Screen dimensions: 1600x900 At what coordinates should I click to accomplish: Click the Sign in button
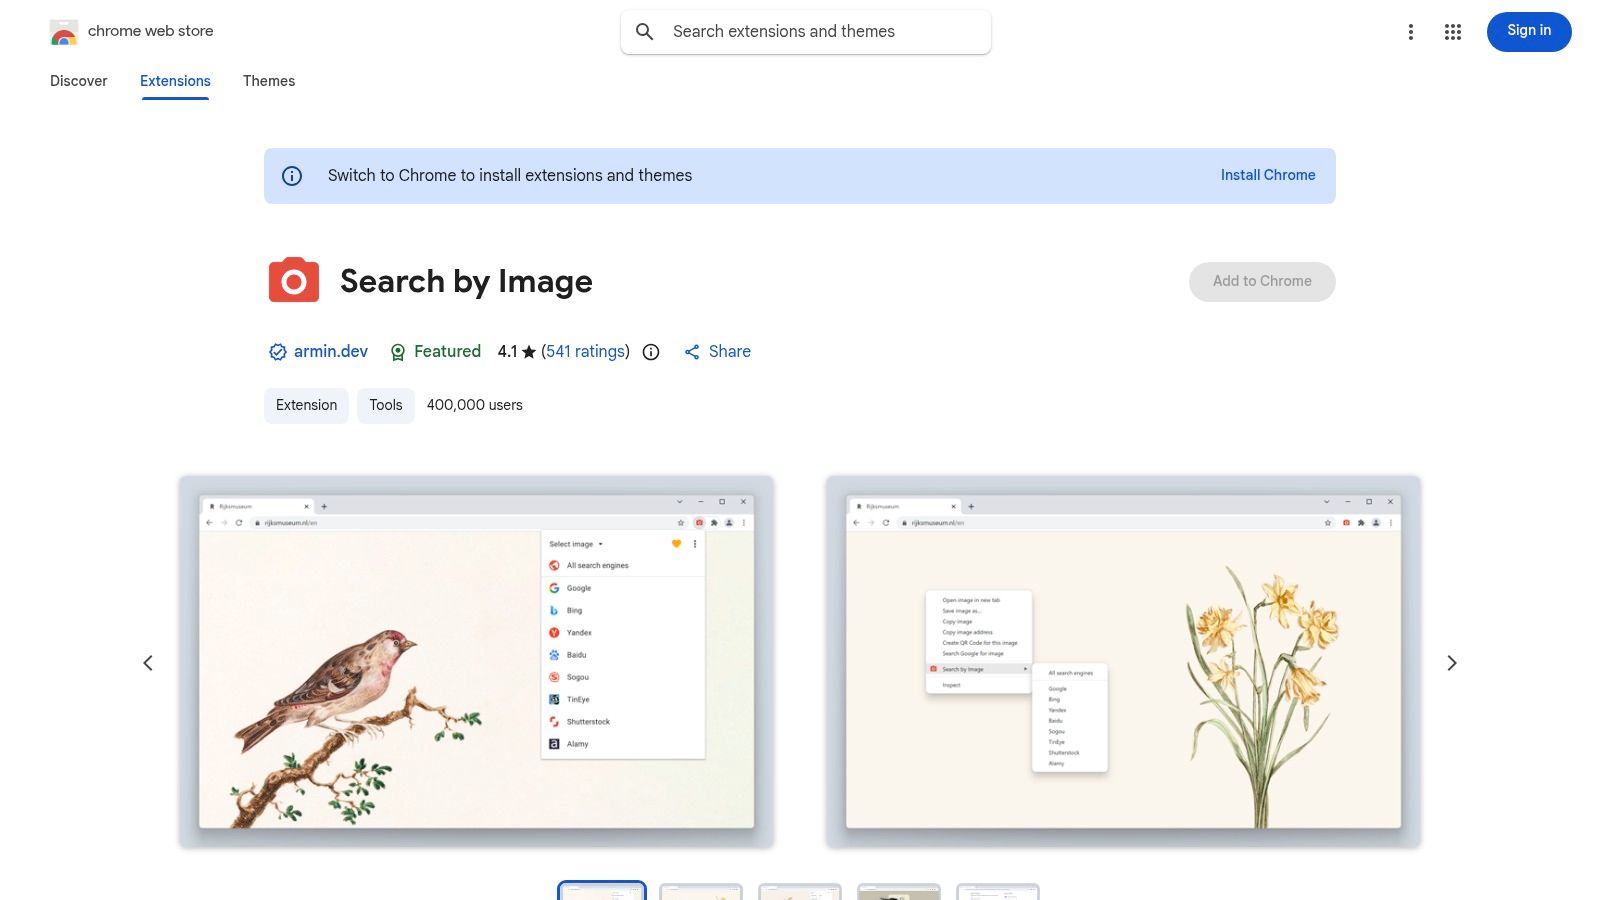1529,31
